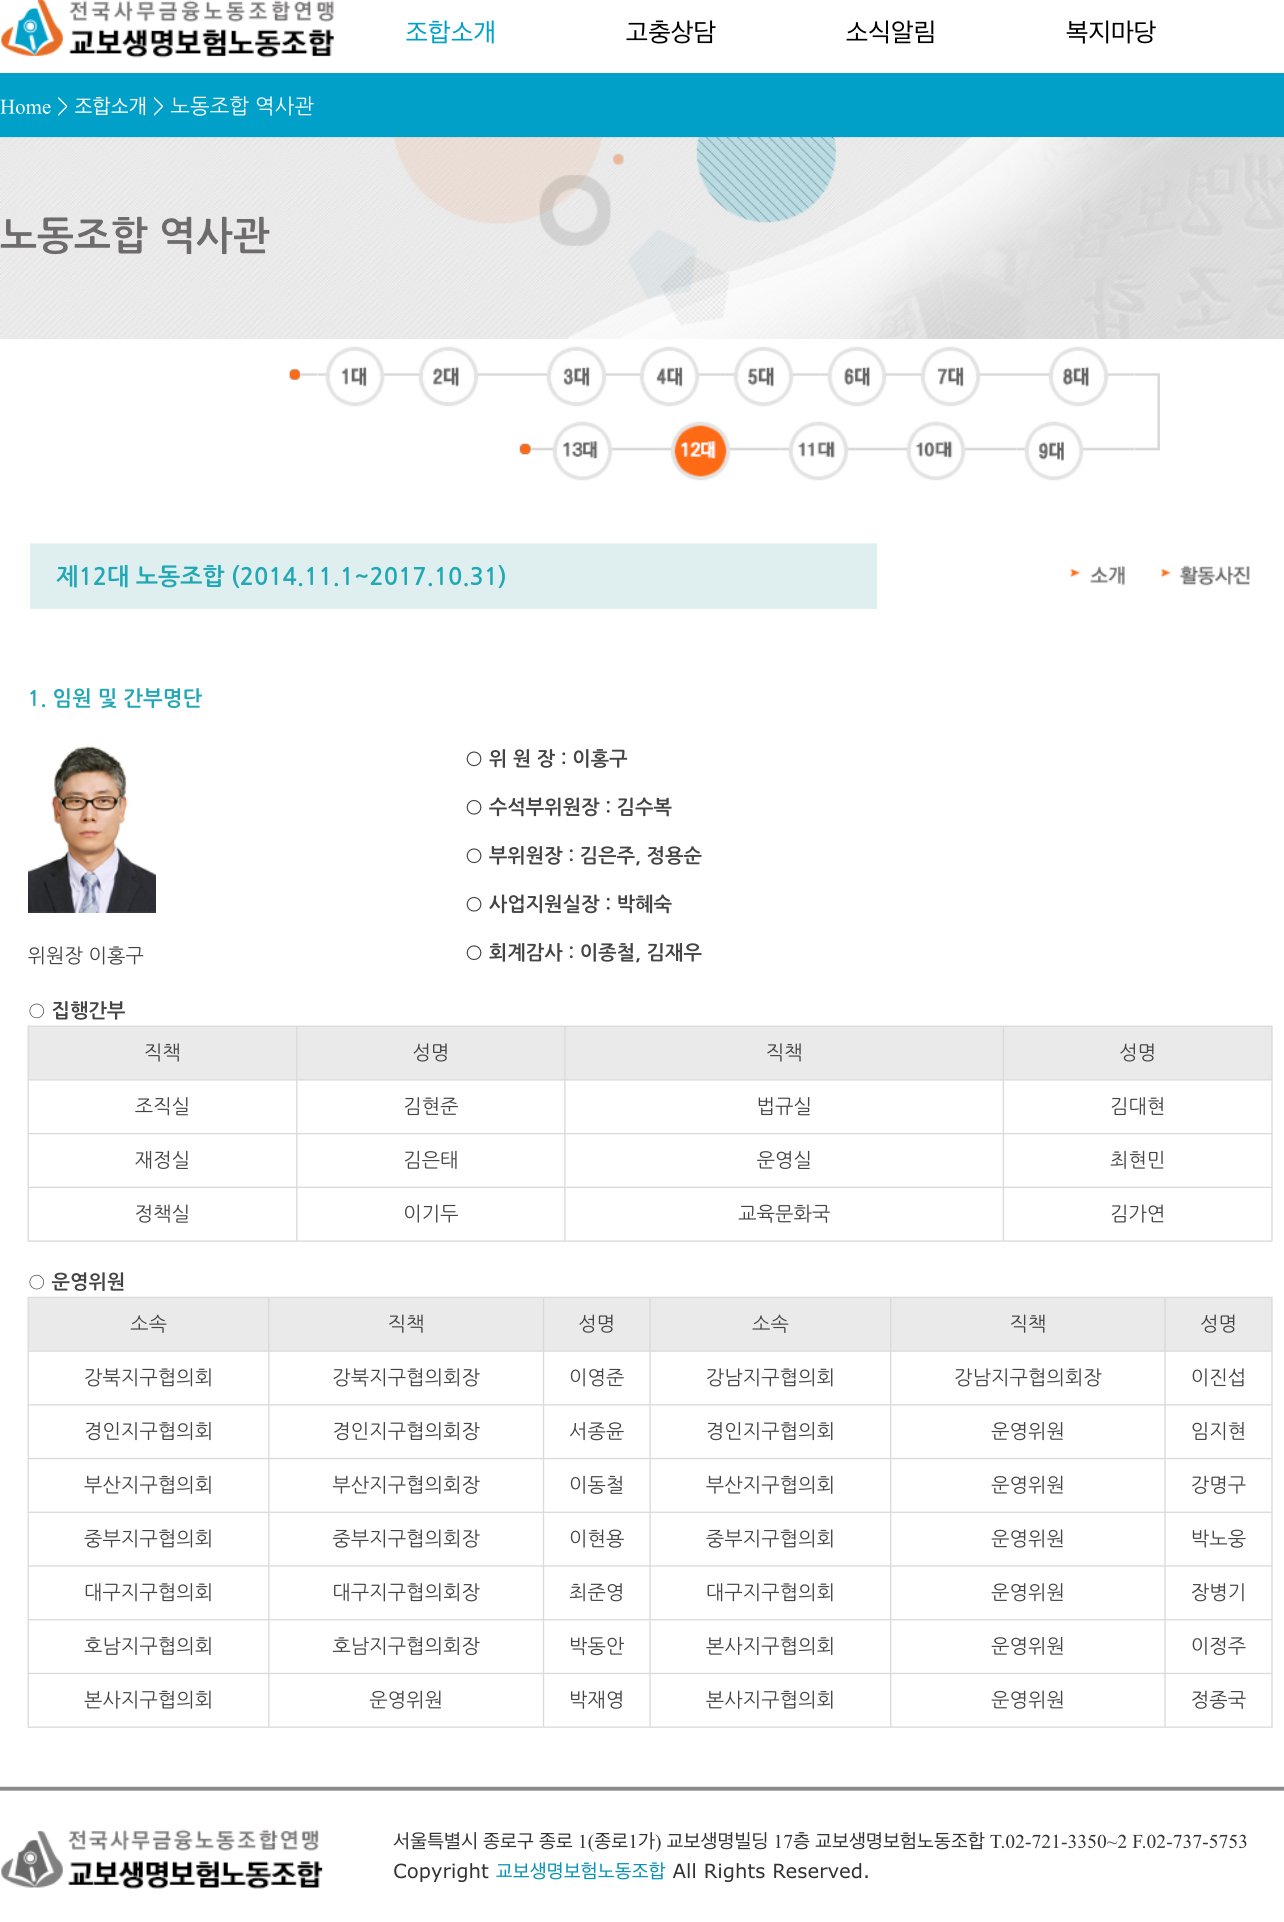The width and height of the screenshot is (1284, 1922).
Task: Select the 11대 timeline circle
Action: pyautogui.click(x=816, y=450)
